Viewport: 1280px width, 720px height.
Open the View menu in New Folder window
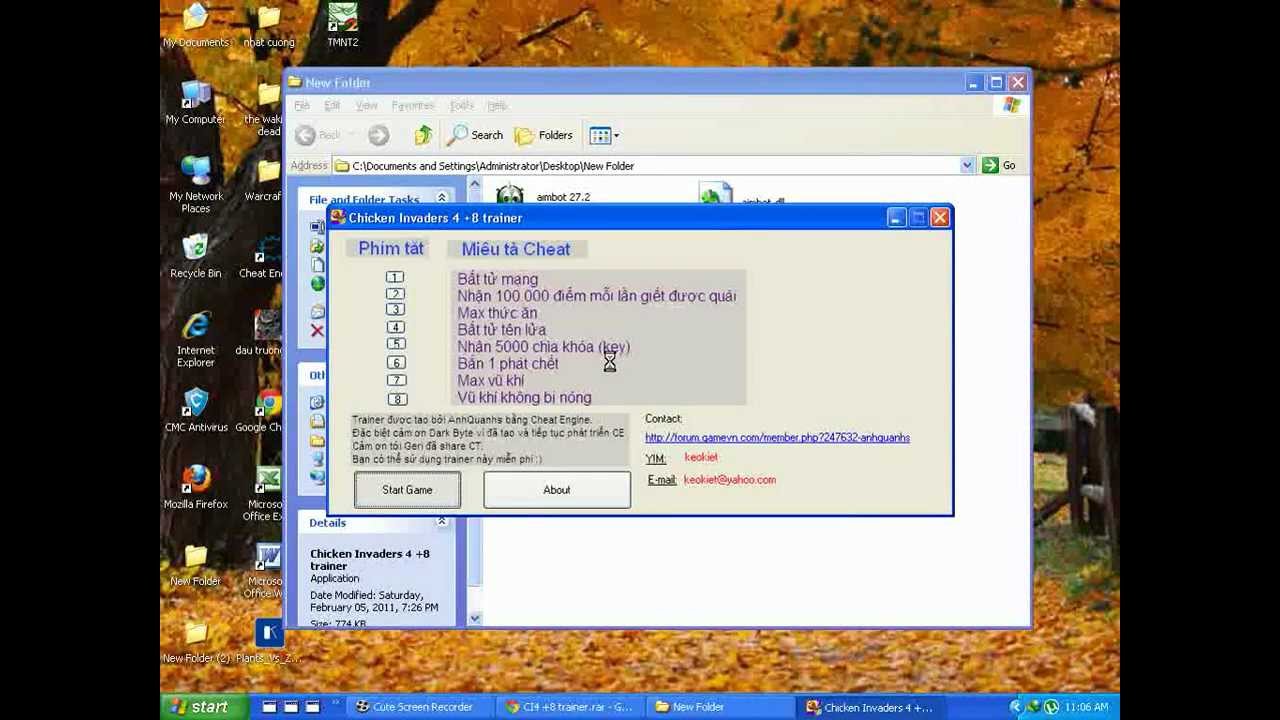366,105
